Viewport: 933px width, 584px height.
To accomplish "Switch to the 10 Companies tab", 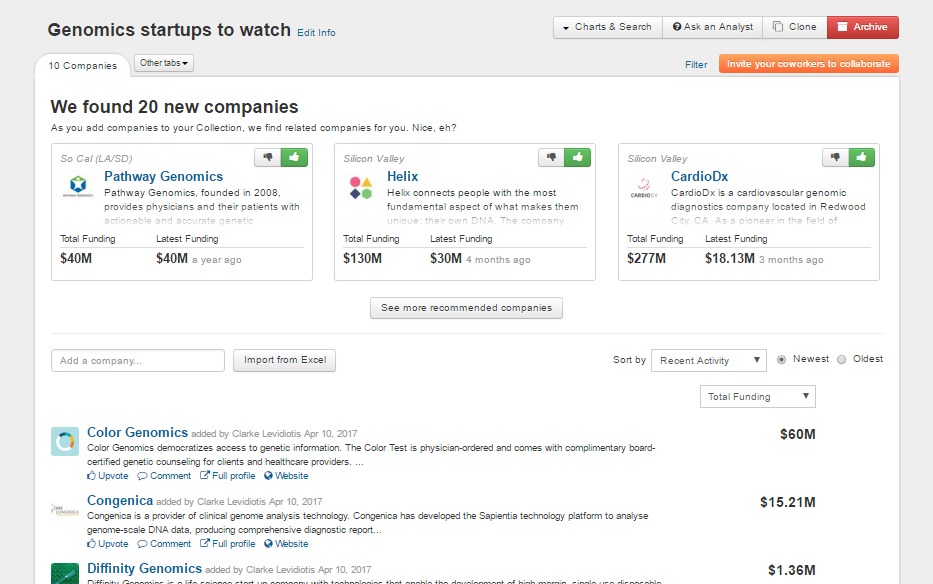I will tap(83, 66).
